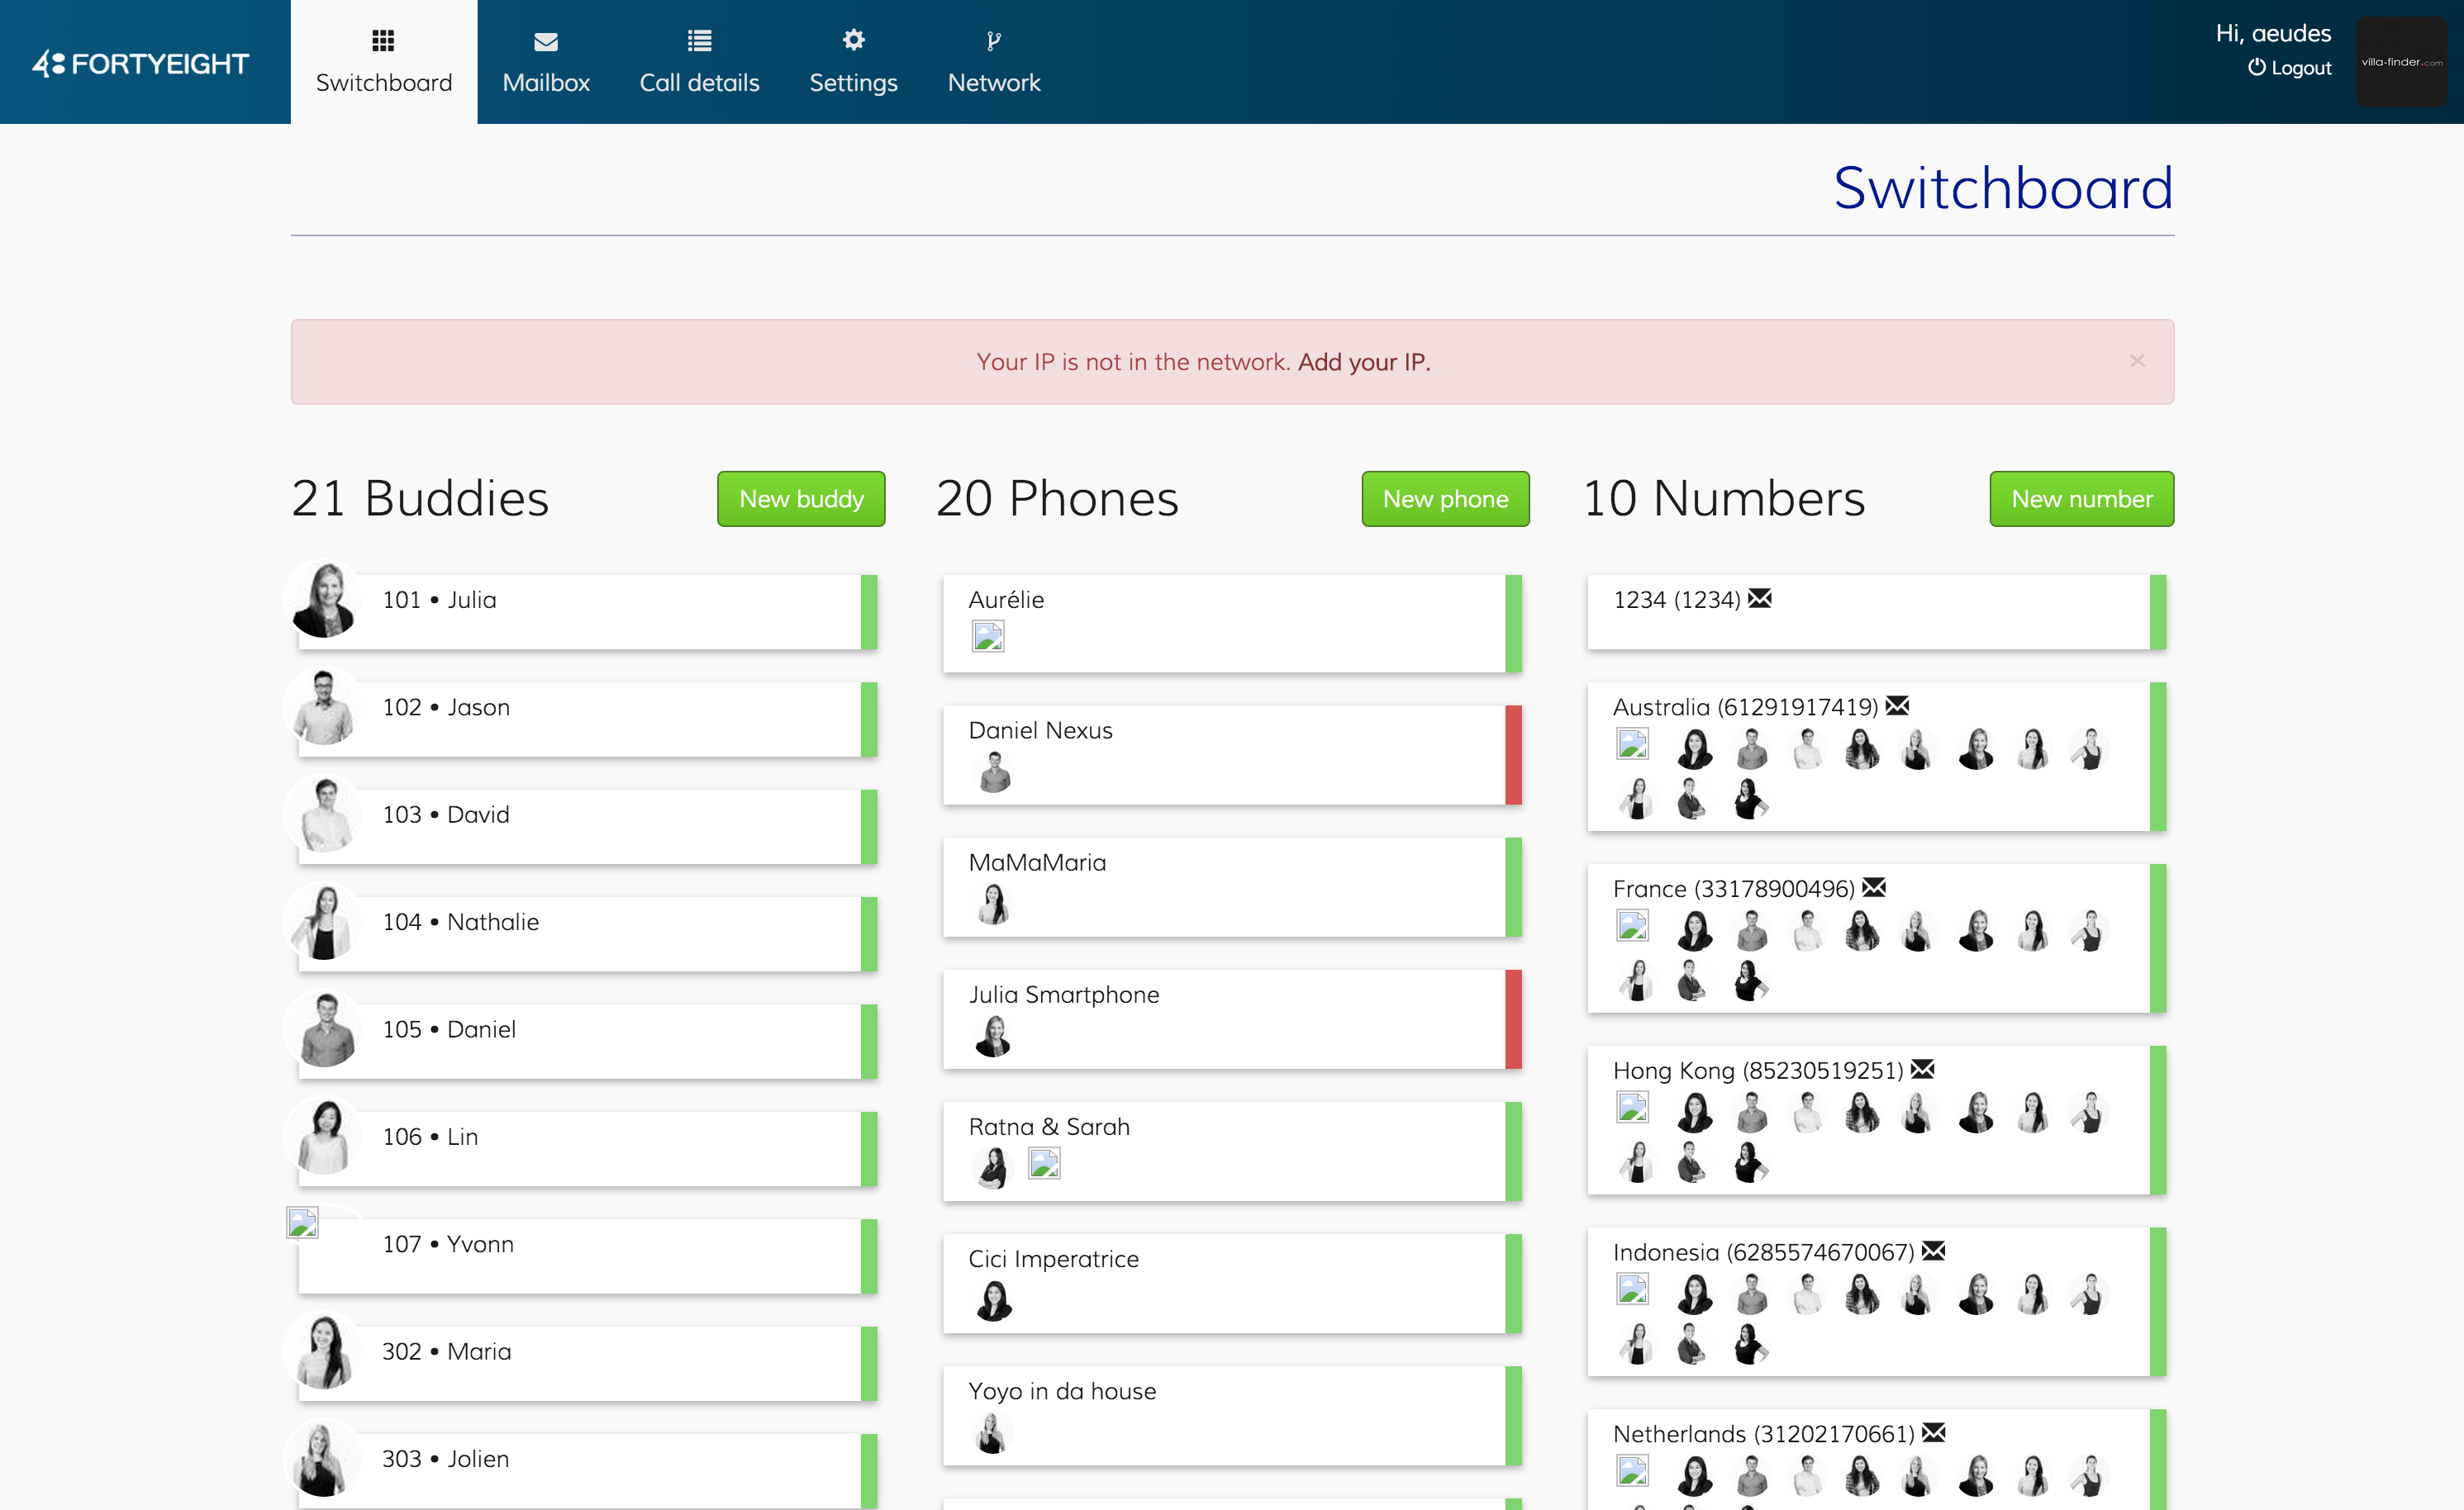Click the Settings gear icon

(x=853, y=40)
